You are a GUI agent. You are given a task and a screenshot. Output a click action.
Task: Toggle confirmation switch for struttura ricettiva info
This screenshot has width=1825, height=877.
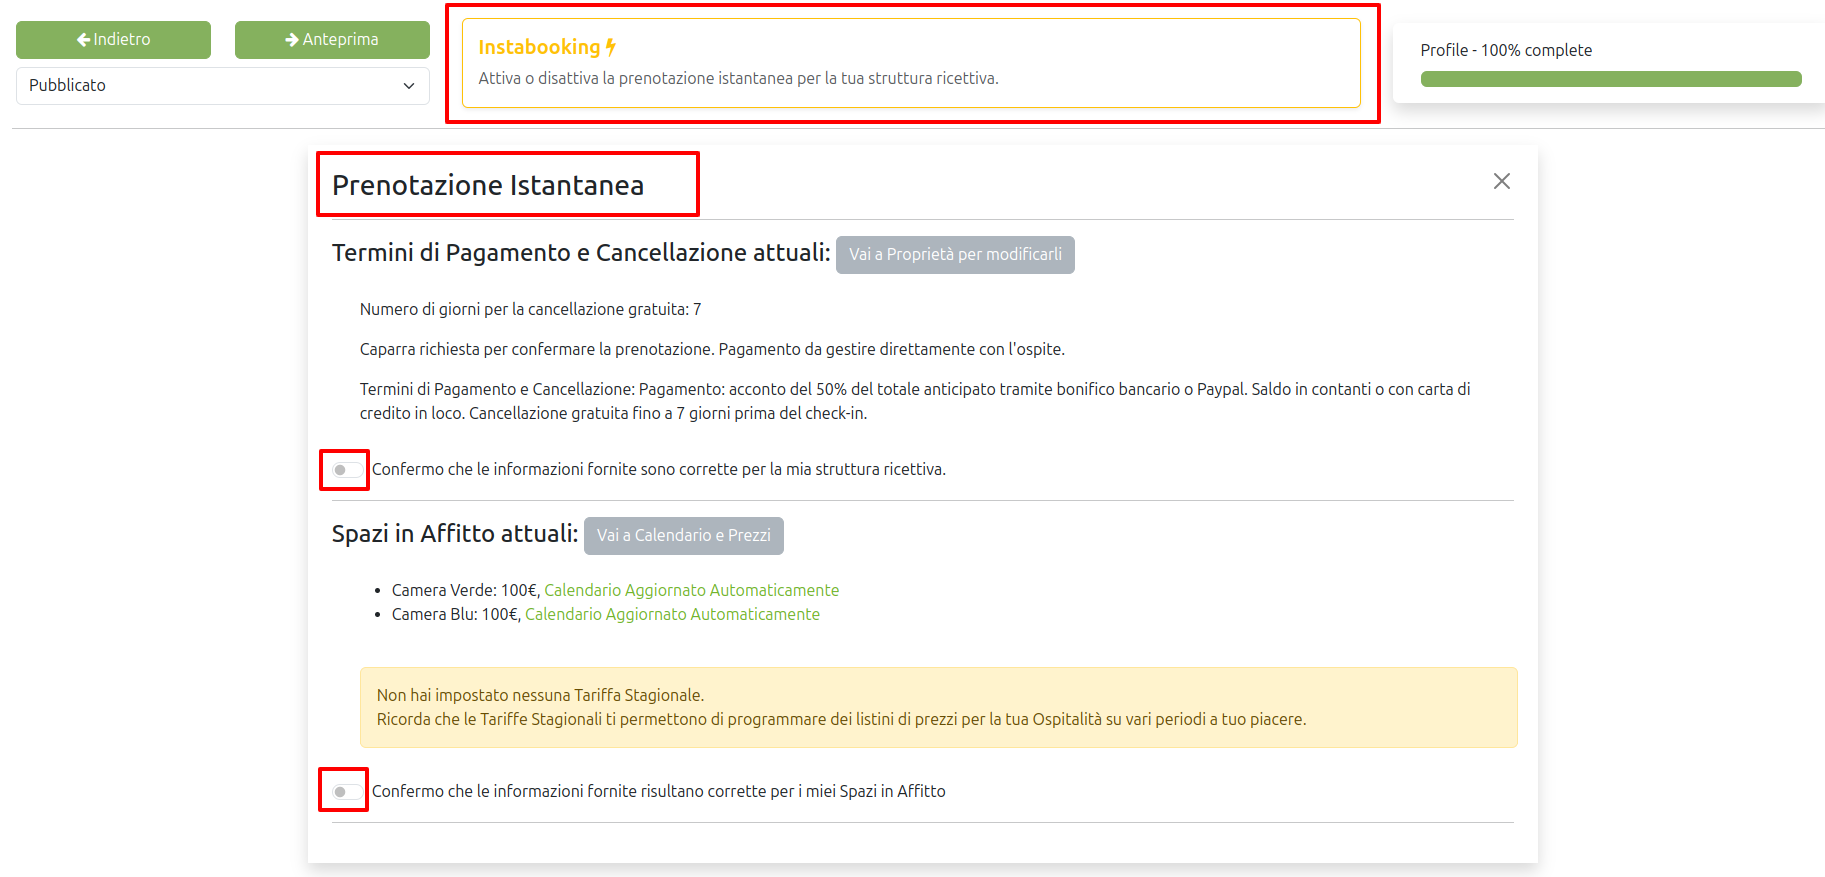pyautogui.click(x=346, y=470)
